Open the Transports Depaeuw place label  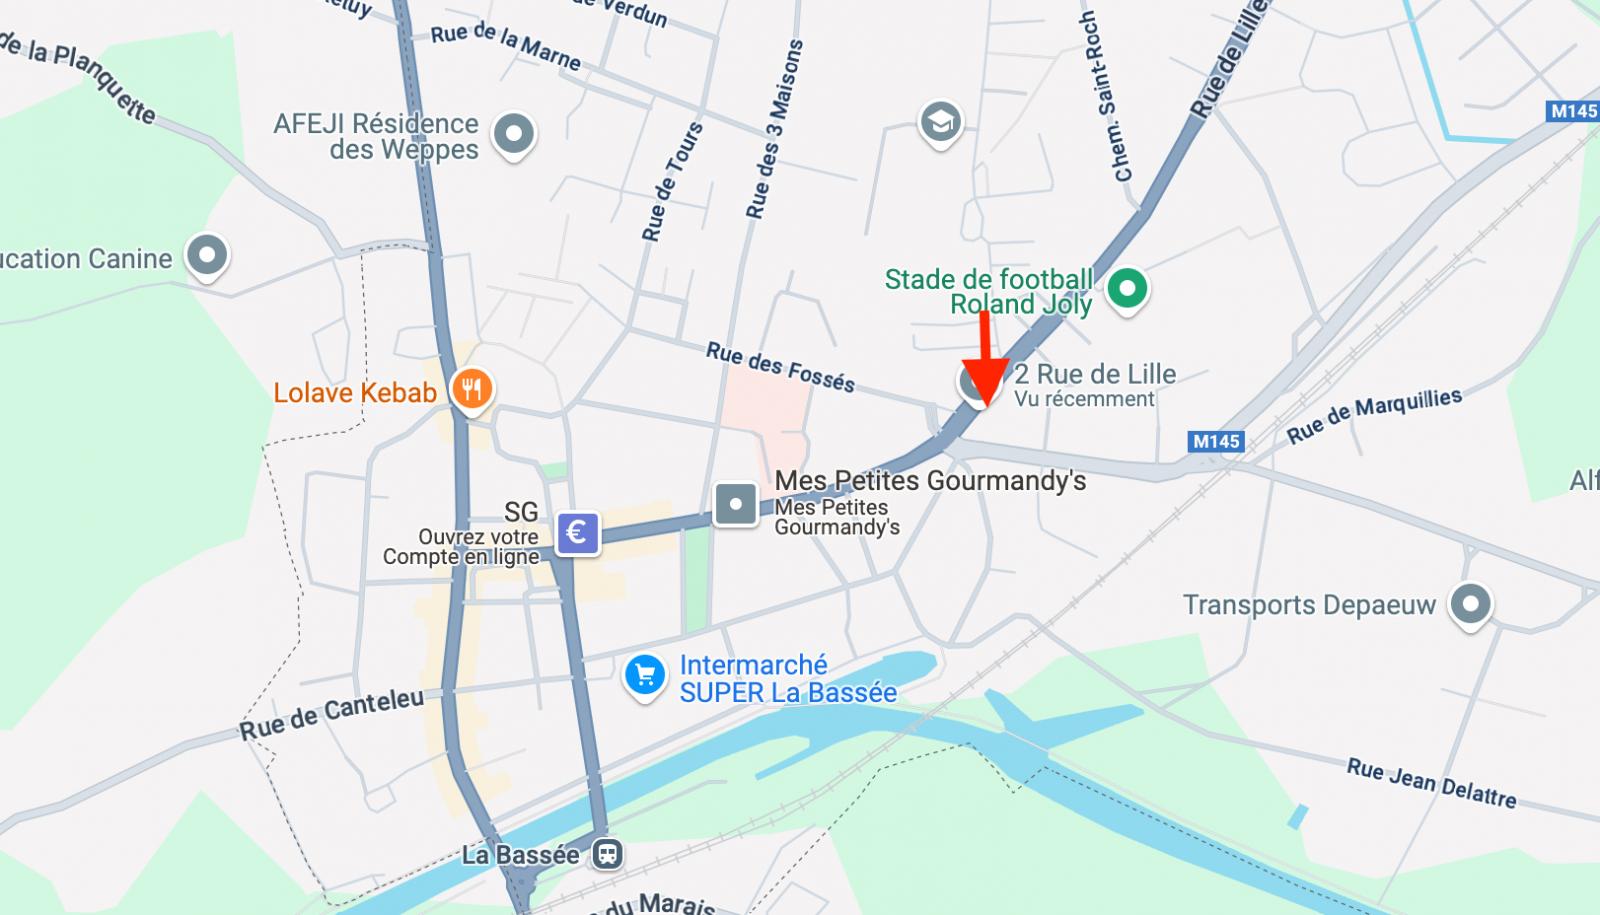(1309, 605)
